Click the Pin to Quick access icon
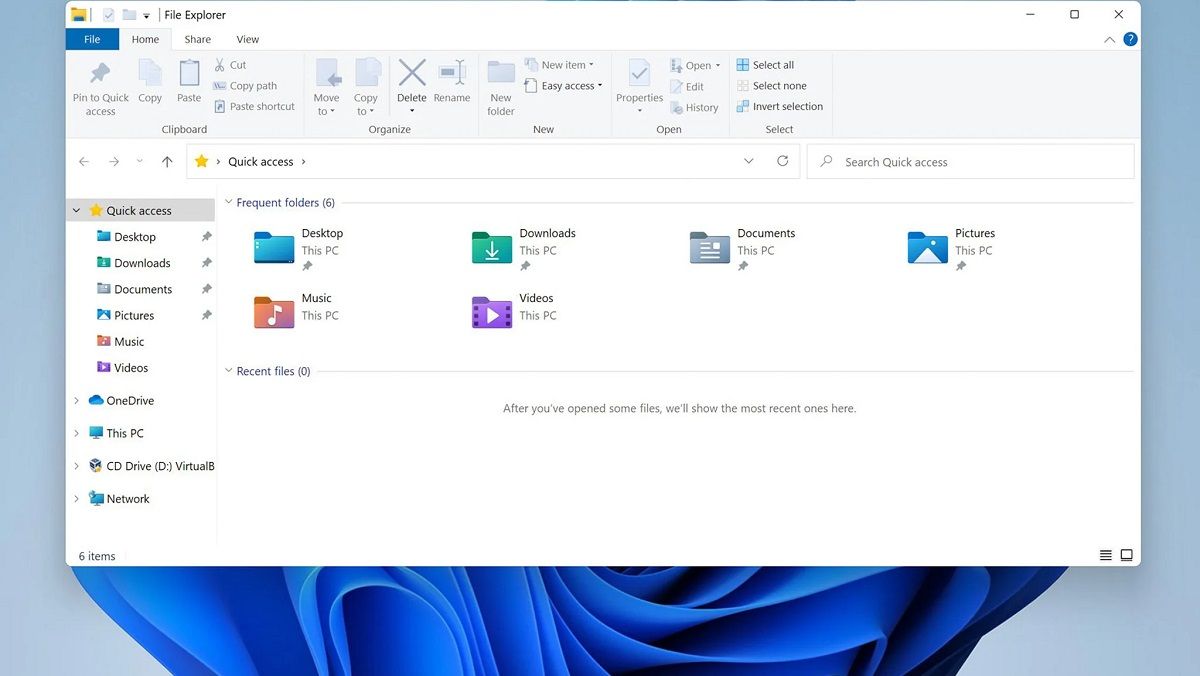 point(100,73)
